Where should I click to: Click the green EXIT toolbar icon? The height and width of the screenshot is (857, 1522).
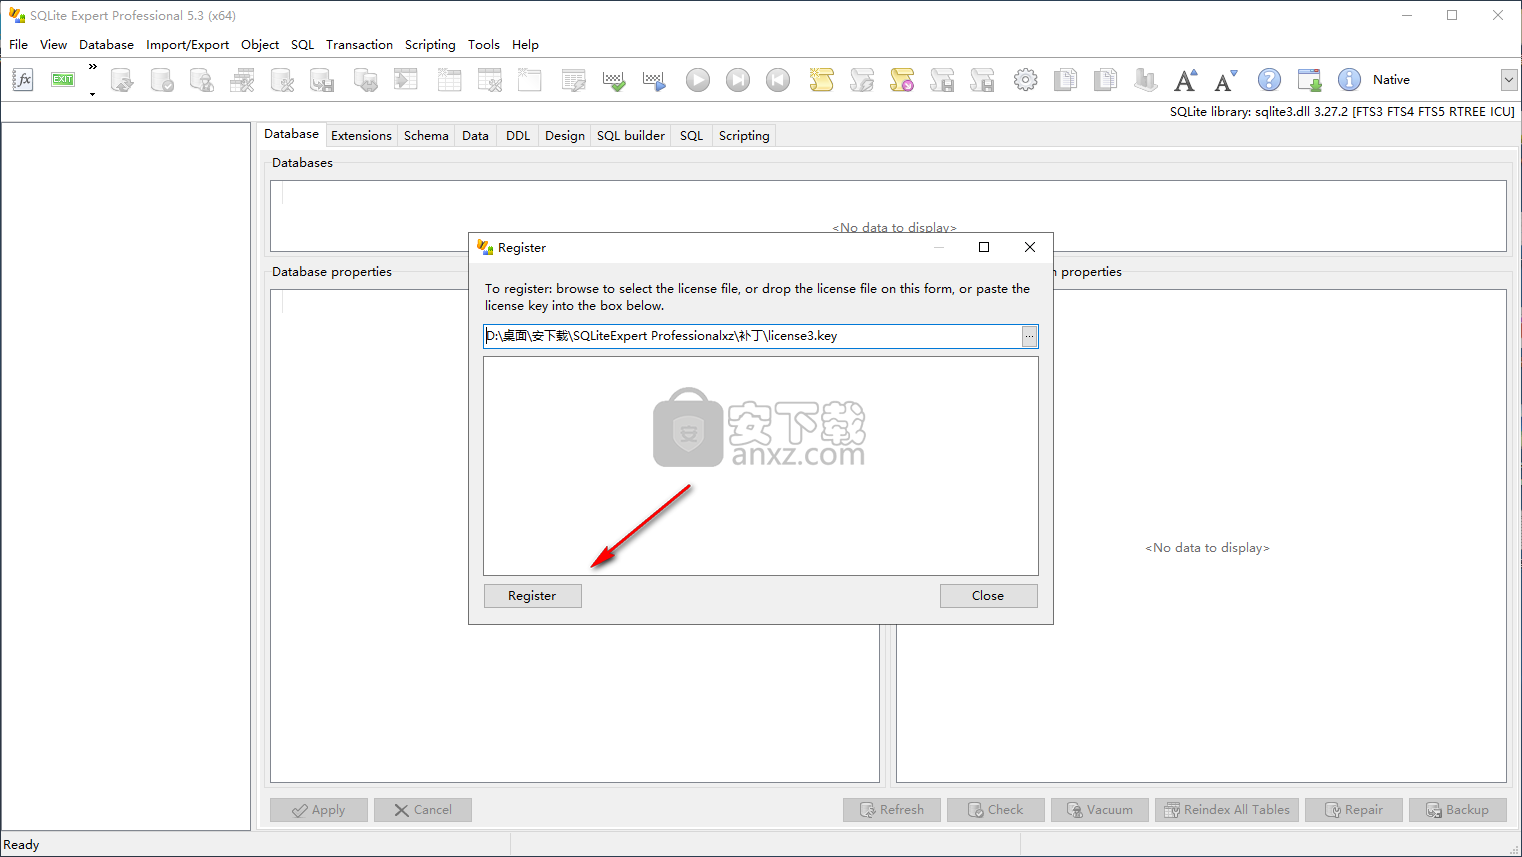pyautogui.click(x=63, y=80)
